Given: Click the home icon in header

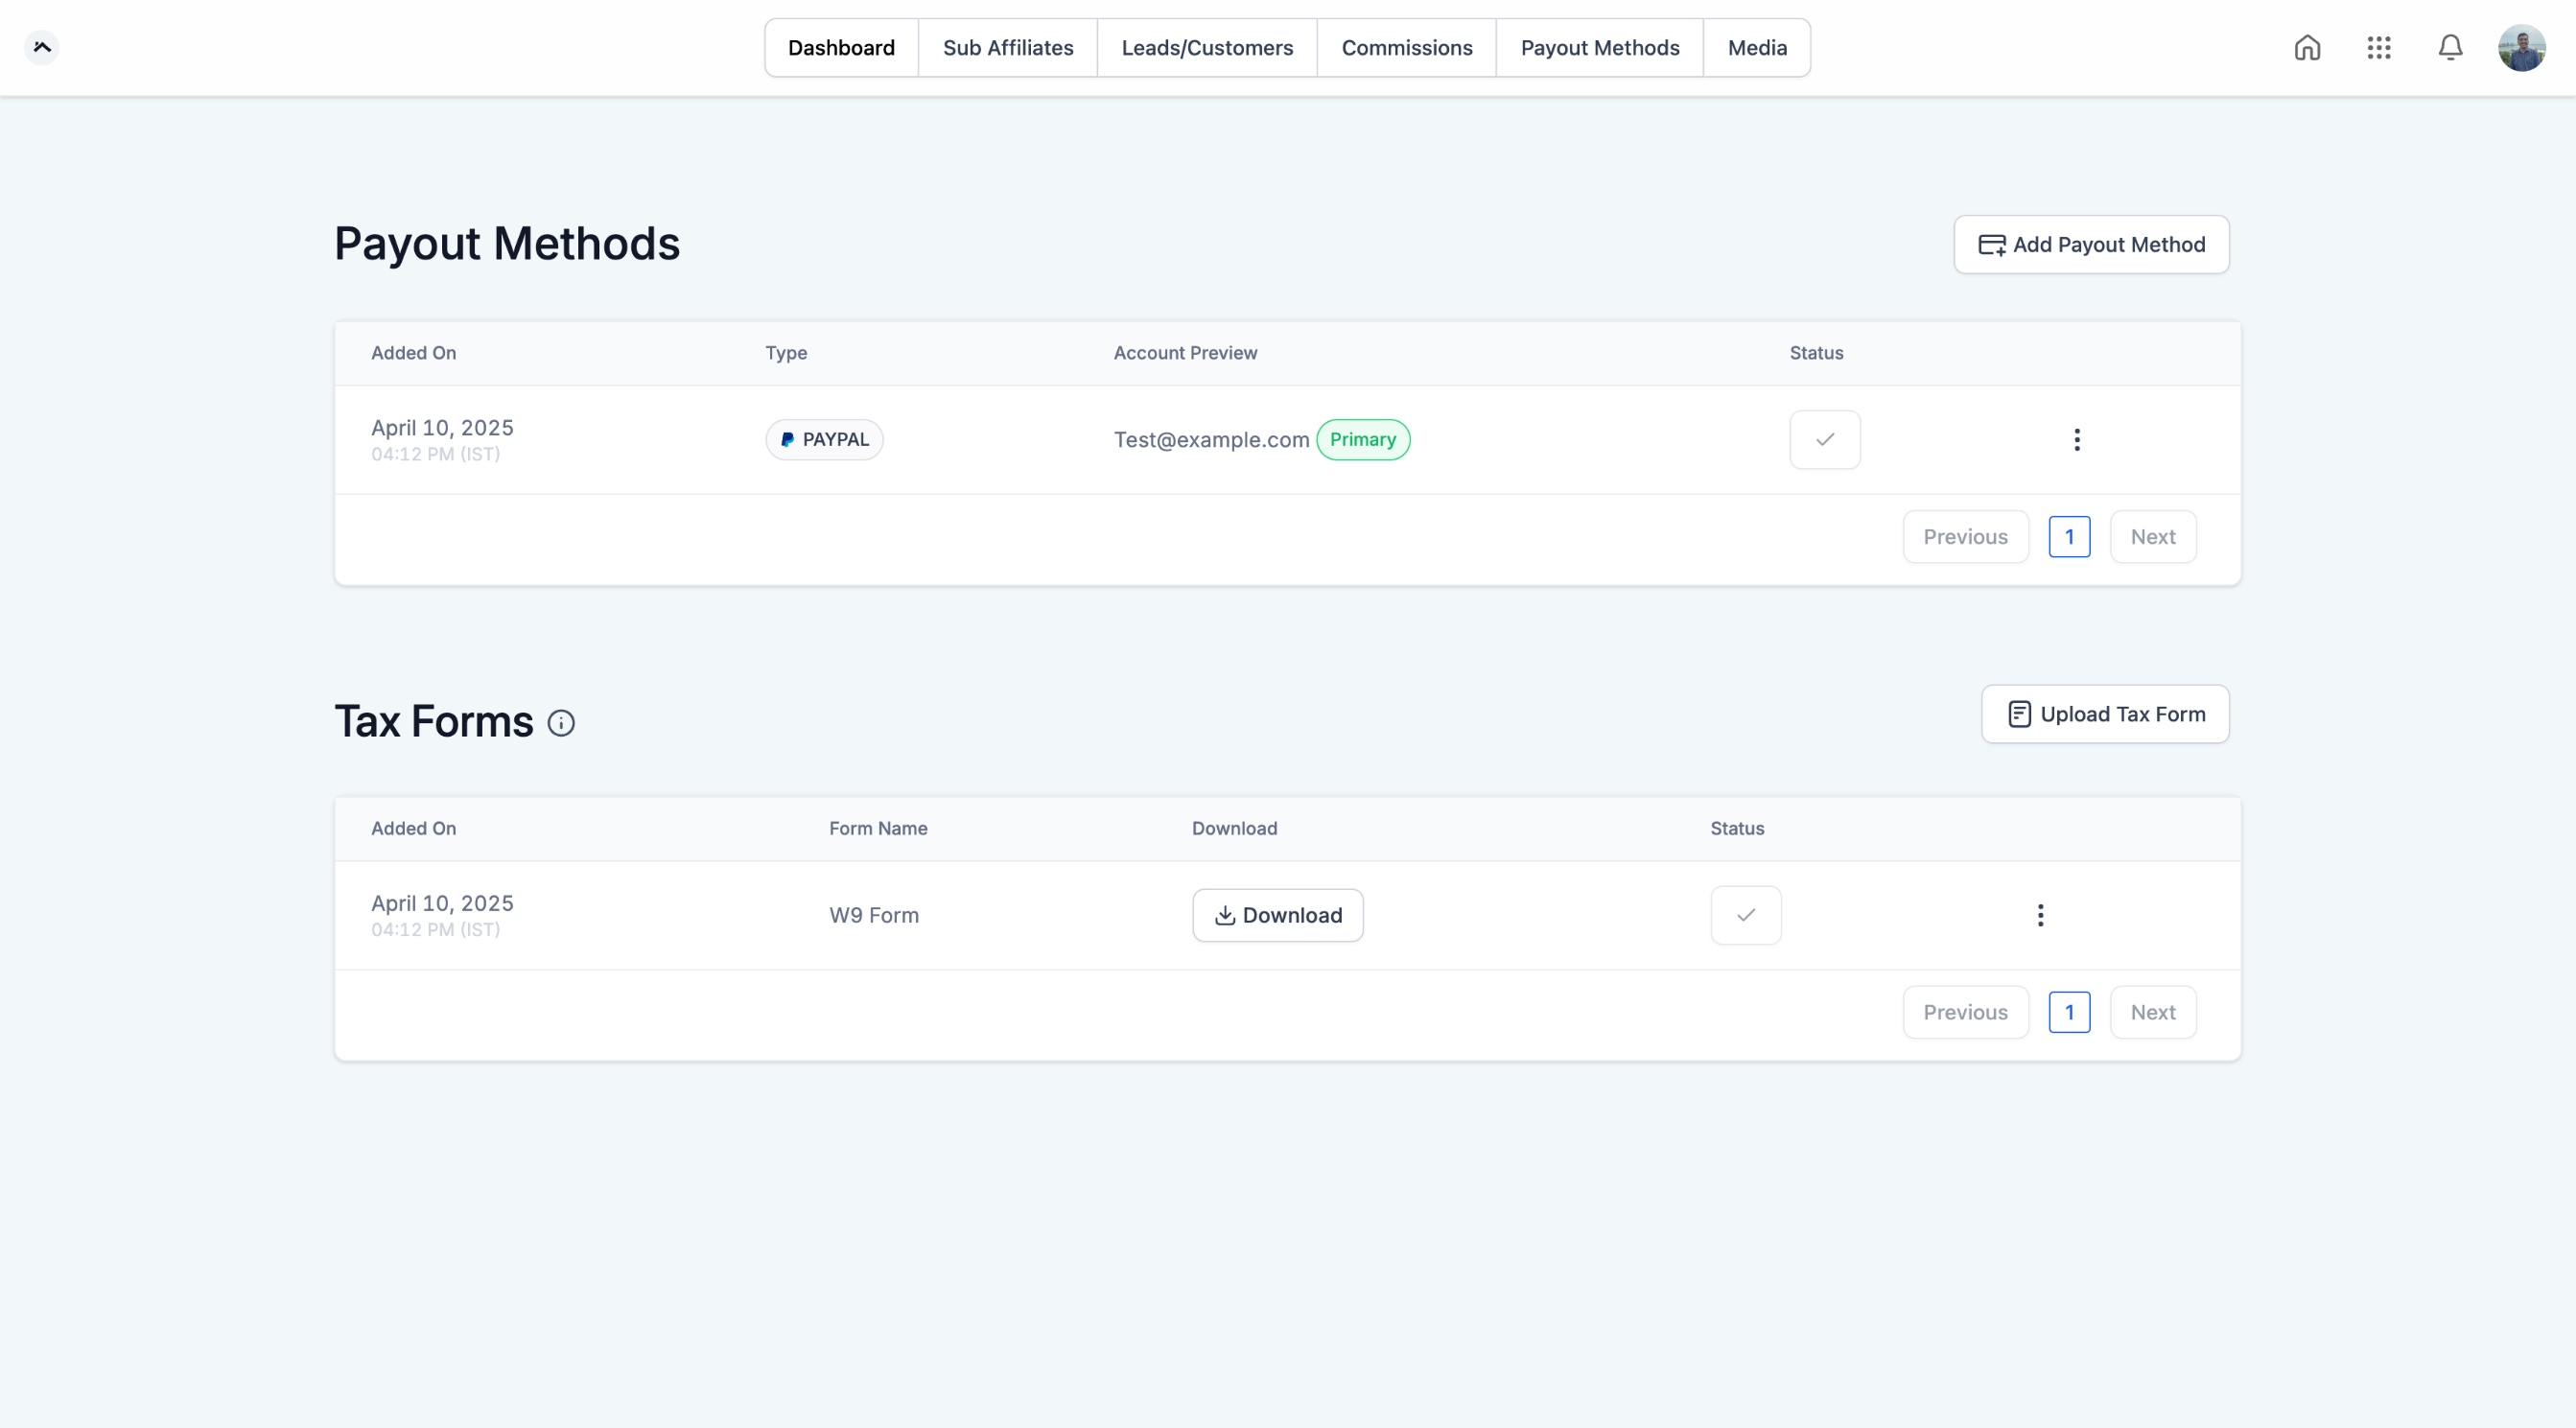Looking at the screenshot, I should pos(2307,48).
